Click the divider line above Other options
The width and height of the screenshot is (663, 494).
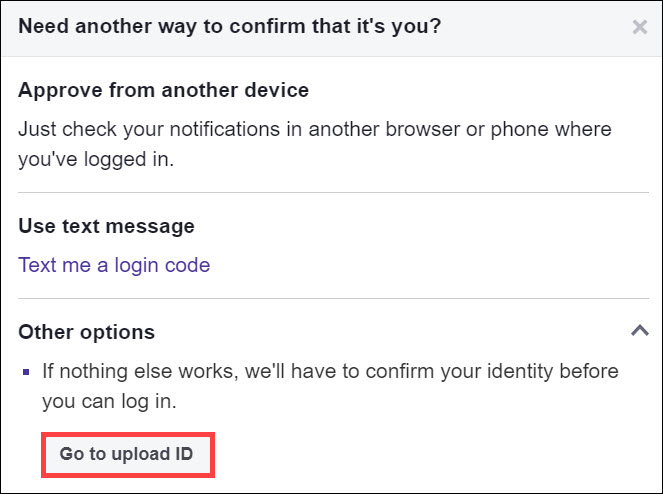pos(331,298)
